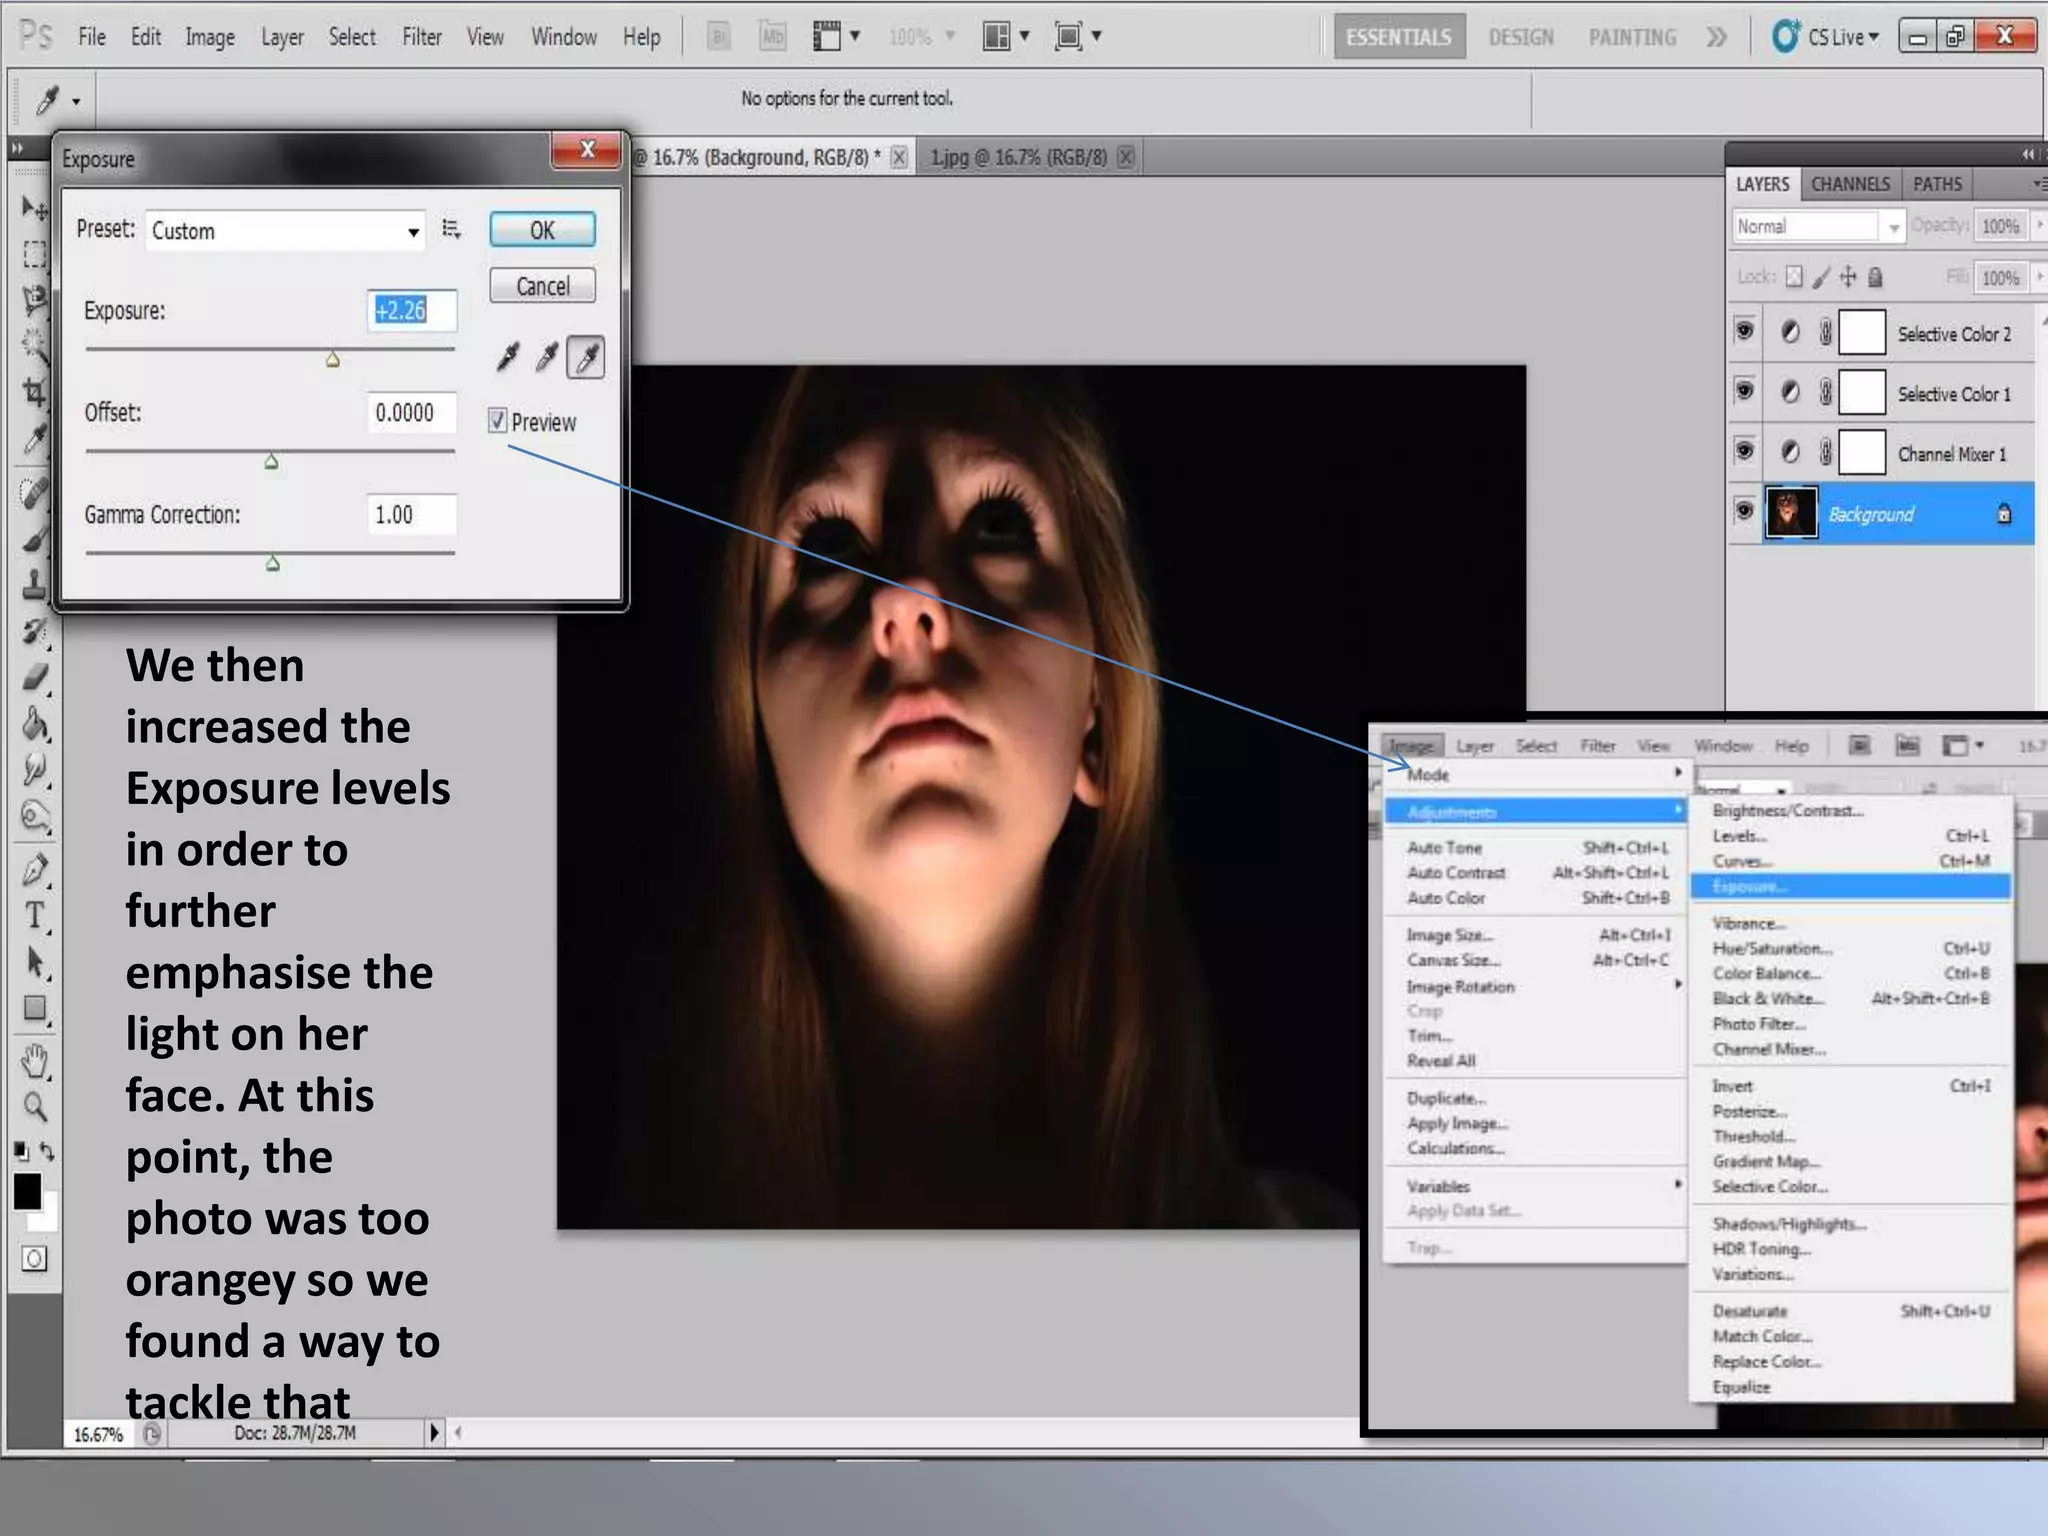This screenshot has height=1536, width=2048.
Task: Open the Preset dropdown showing Custom
Action: point(285,231)
